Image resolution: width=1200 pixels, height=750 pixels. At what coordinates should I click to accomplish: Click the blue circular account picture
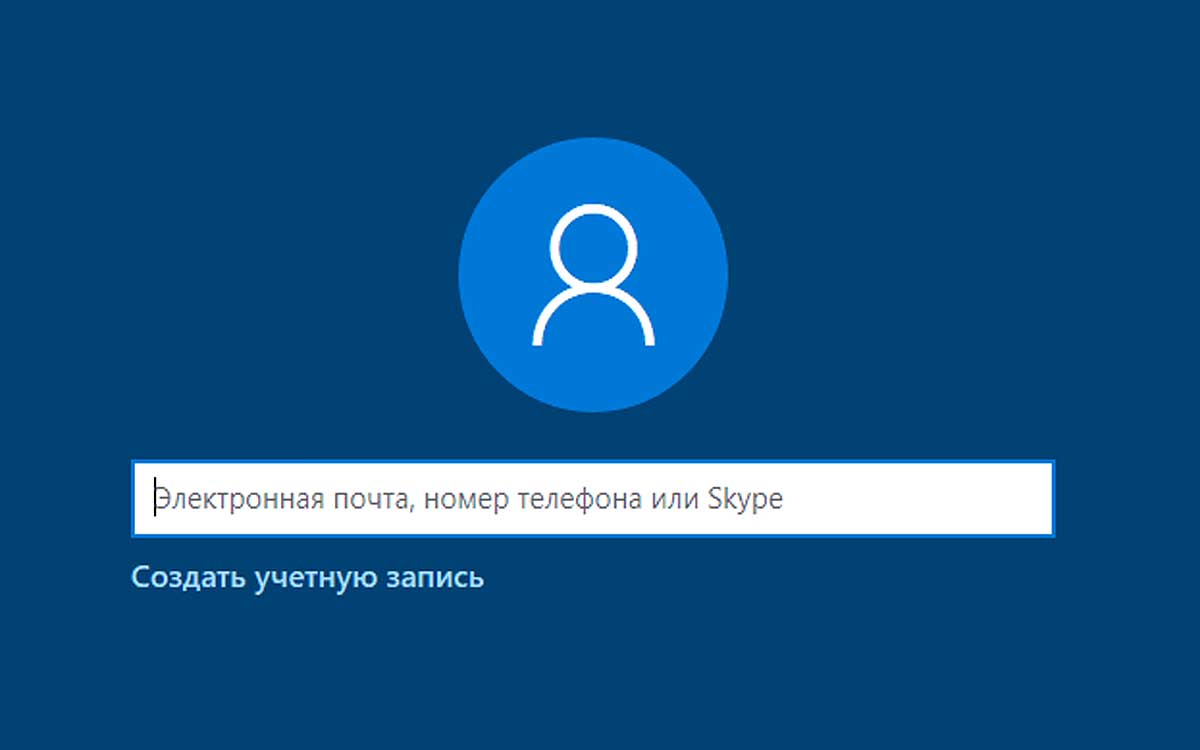593,275
